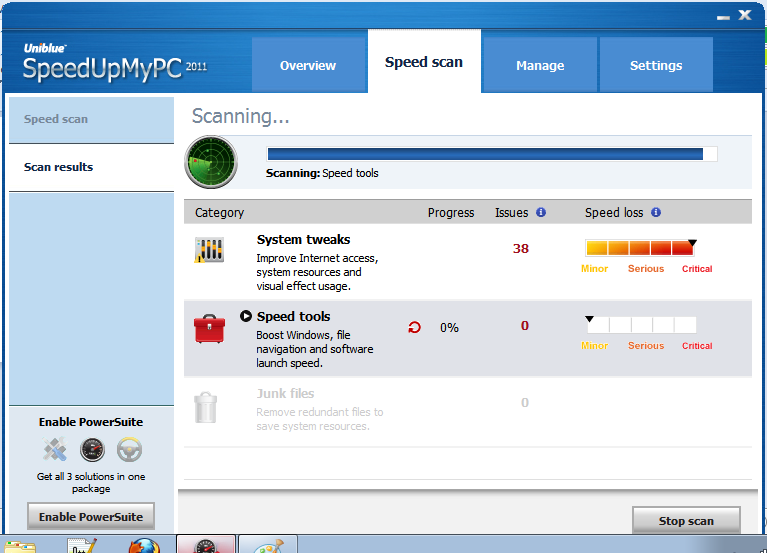Click the System tweaks speed loss gauge
The image size is (767, 553).
pos(641,247)
